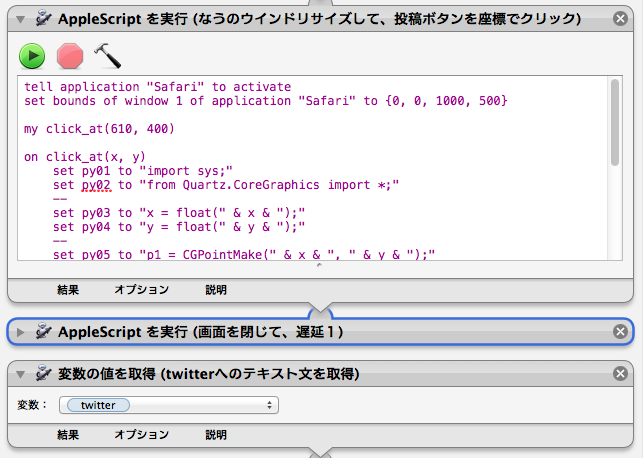Click the script editor's vertical scrollbar thumb
Viewport: 643px width, 458px height.
(615, 122)
